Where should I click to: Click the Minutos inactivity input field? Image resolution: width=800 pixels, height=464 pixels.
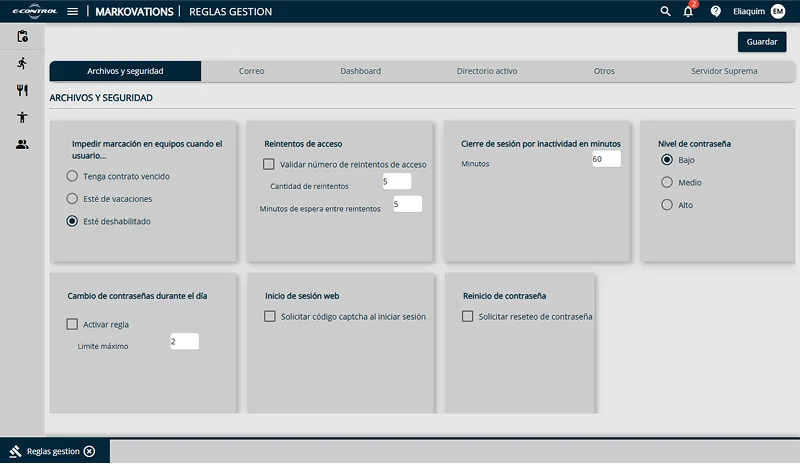[x=606, y=159]
